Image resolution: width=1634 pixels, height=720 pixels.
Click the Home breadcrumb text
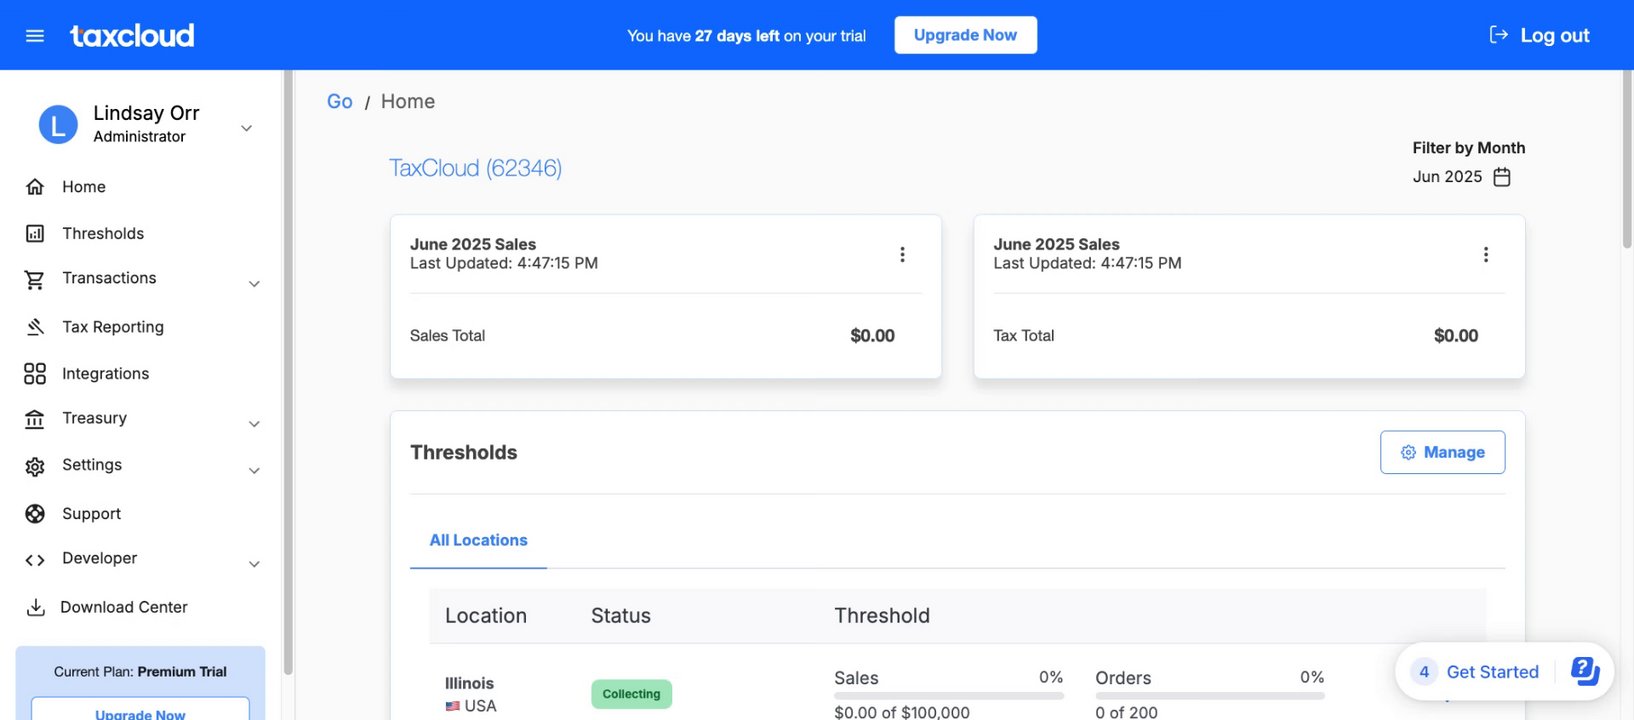tap(408, 102)
